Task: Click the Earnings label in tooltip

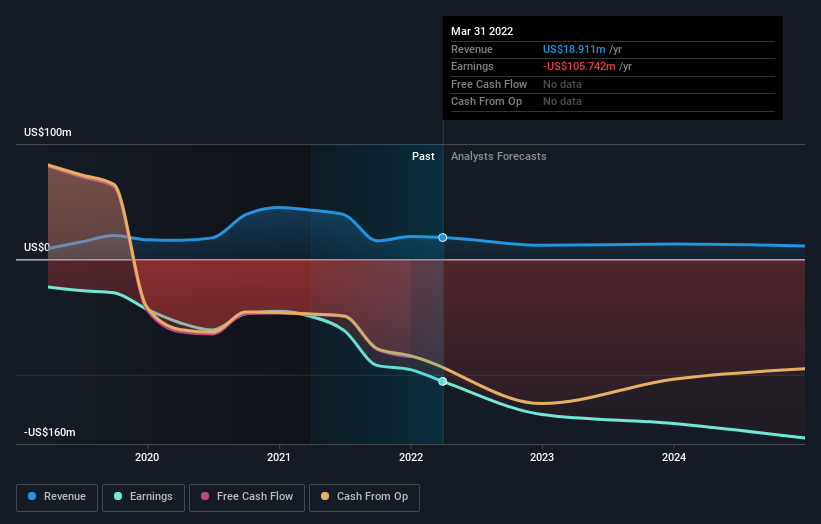Action: [472, 66]
